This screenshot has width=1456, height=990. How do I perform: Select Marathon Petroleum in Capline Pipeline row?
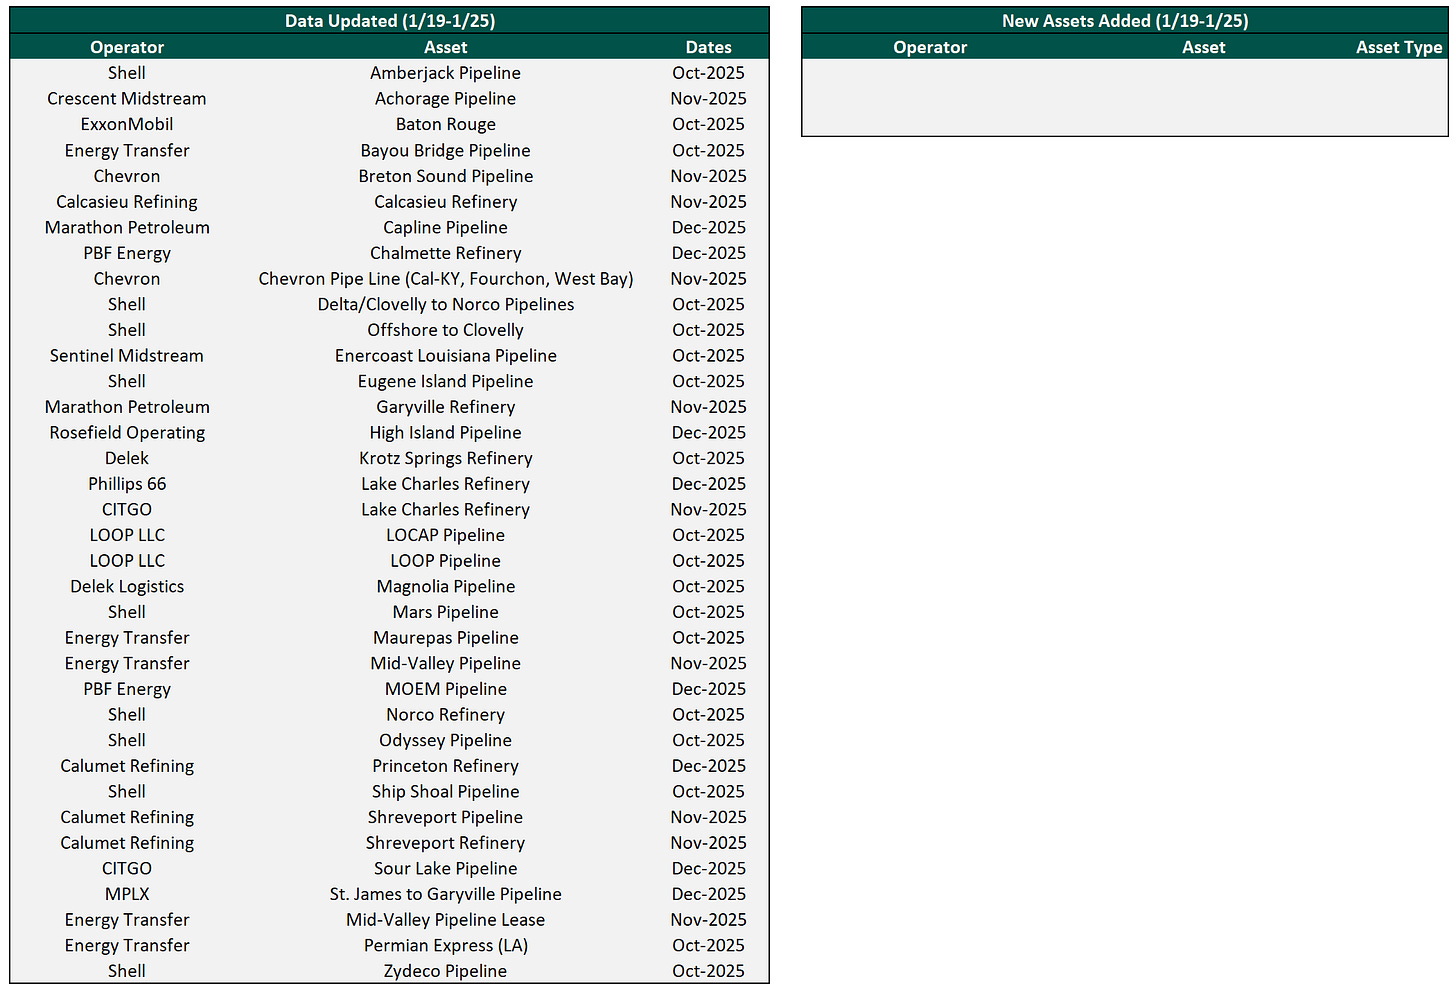127,227
